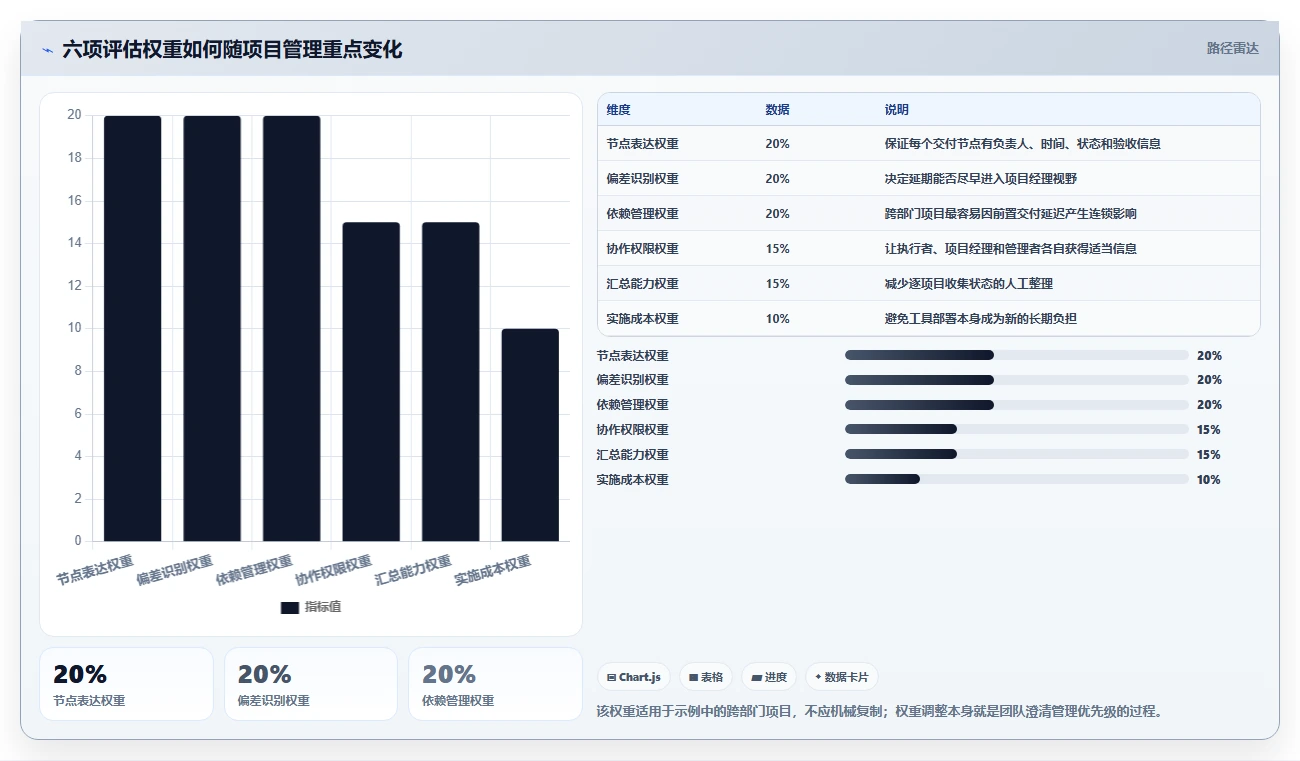Click the 偏差识别权重 bar in chart

pyautogui.click(x=212, y=328)
